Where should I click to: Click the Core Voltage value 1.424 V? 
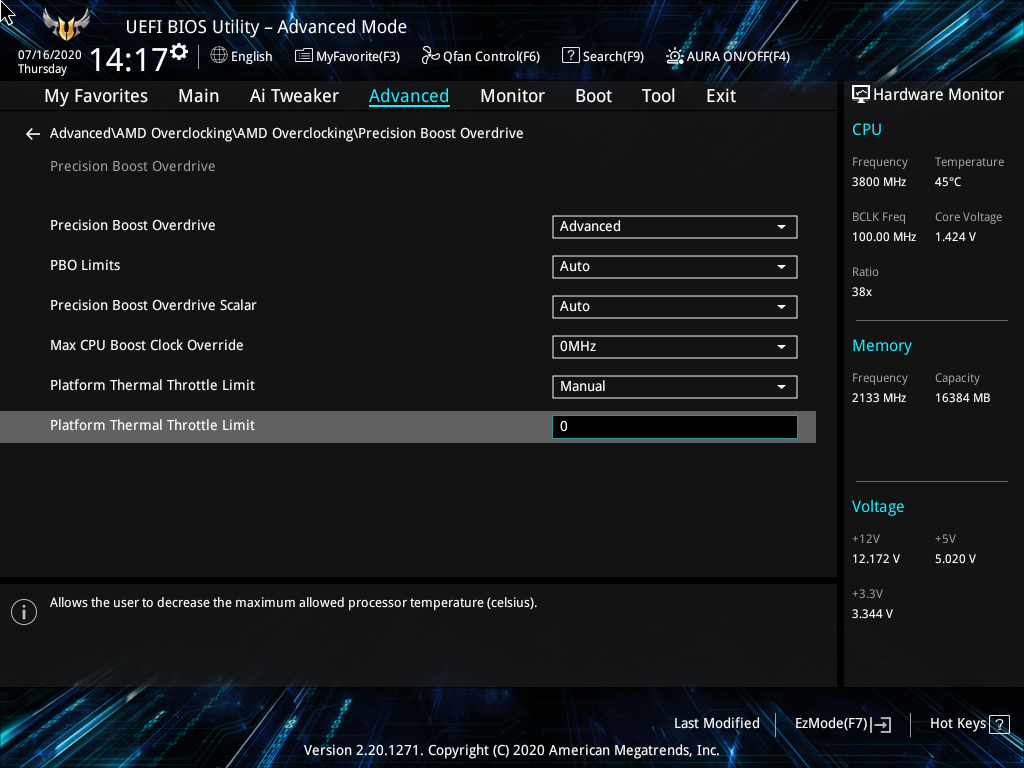tap(955, 237)
